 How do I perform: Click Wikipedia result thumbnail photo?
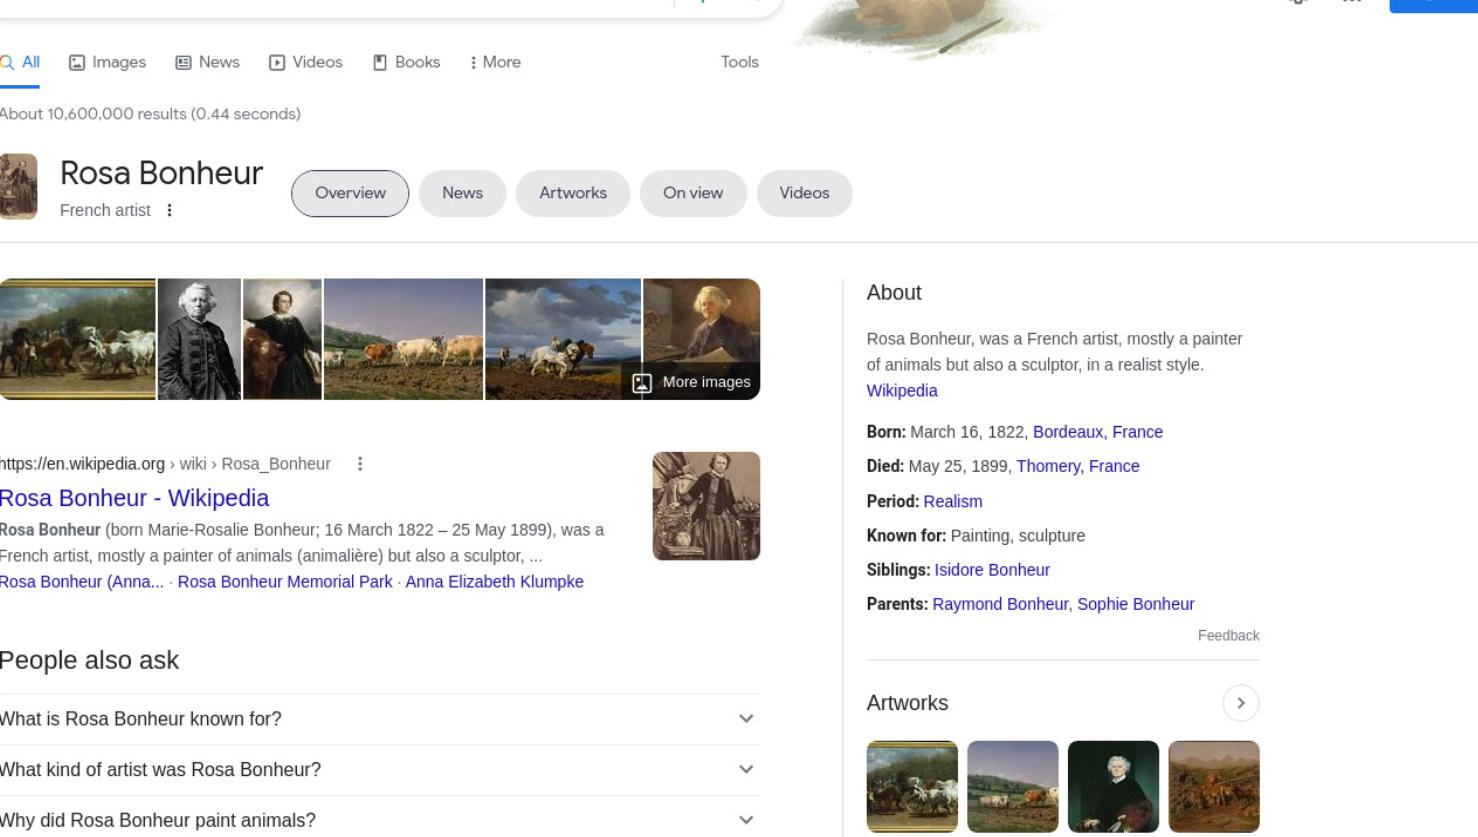tap(706, 506)
